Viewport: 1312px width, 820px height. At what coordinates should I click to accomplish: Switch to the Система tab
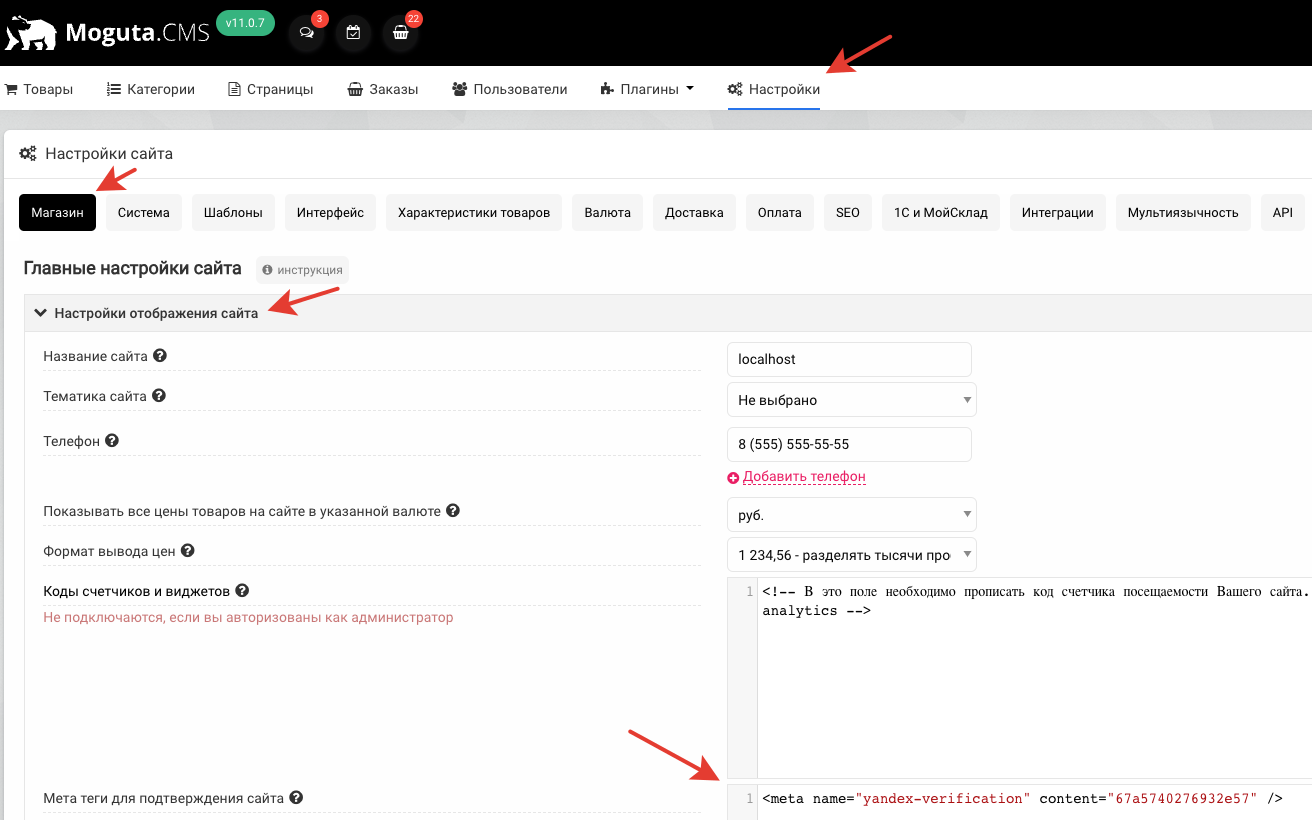pyautogui.click(x=144, y=212)
